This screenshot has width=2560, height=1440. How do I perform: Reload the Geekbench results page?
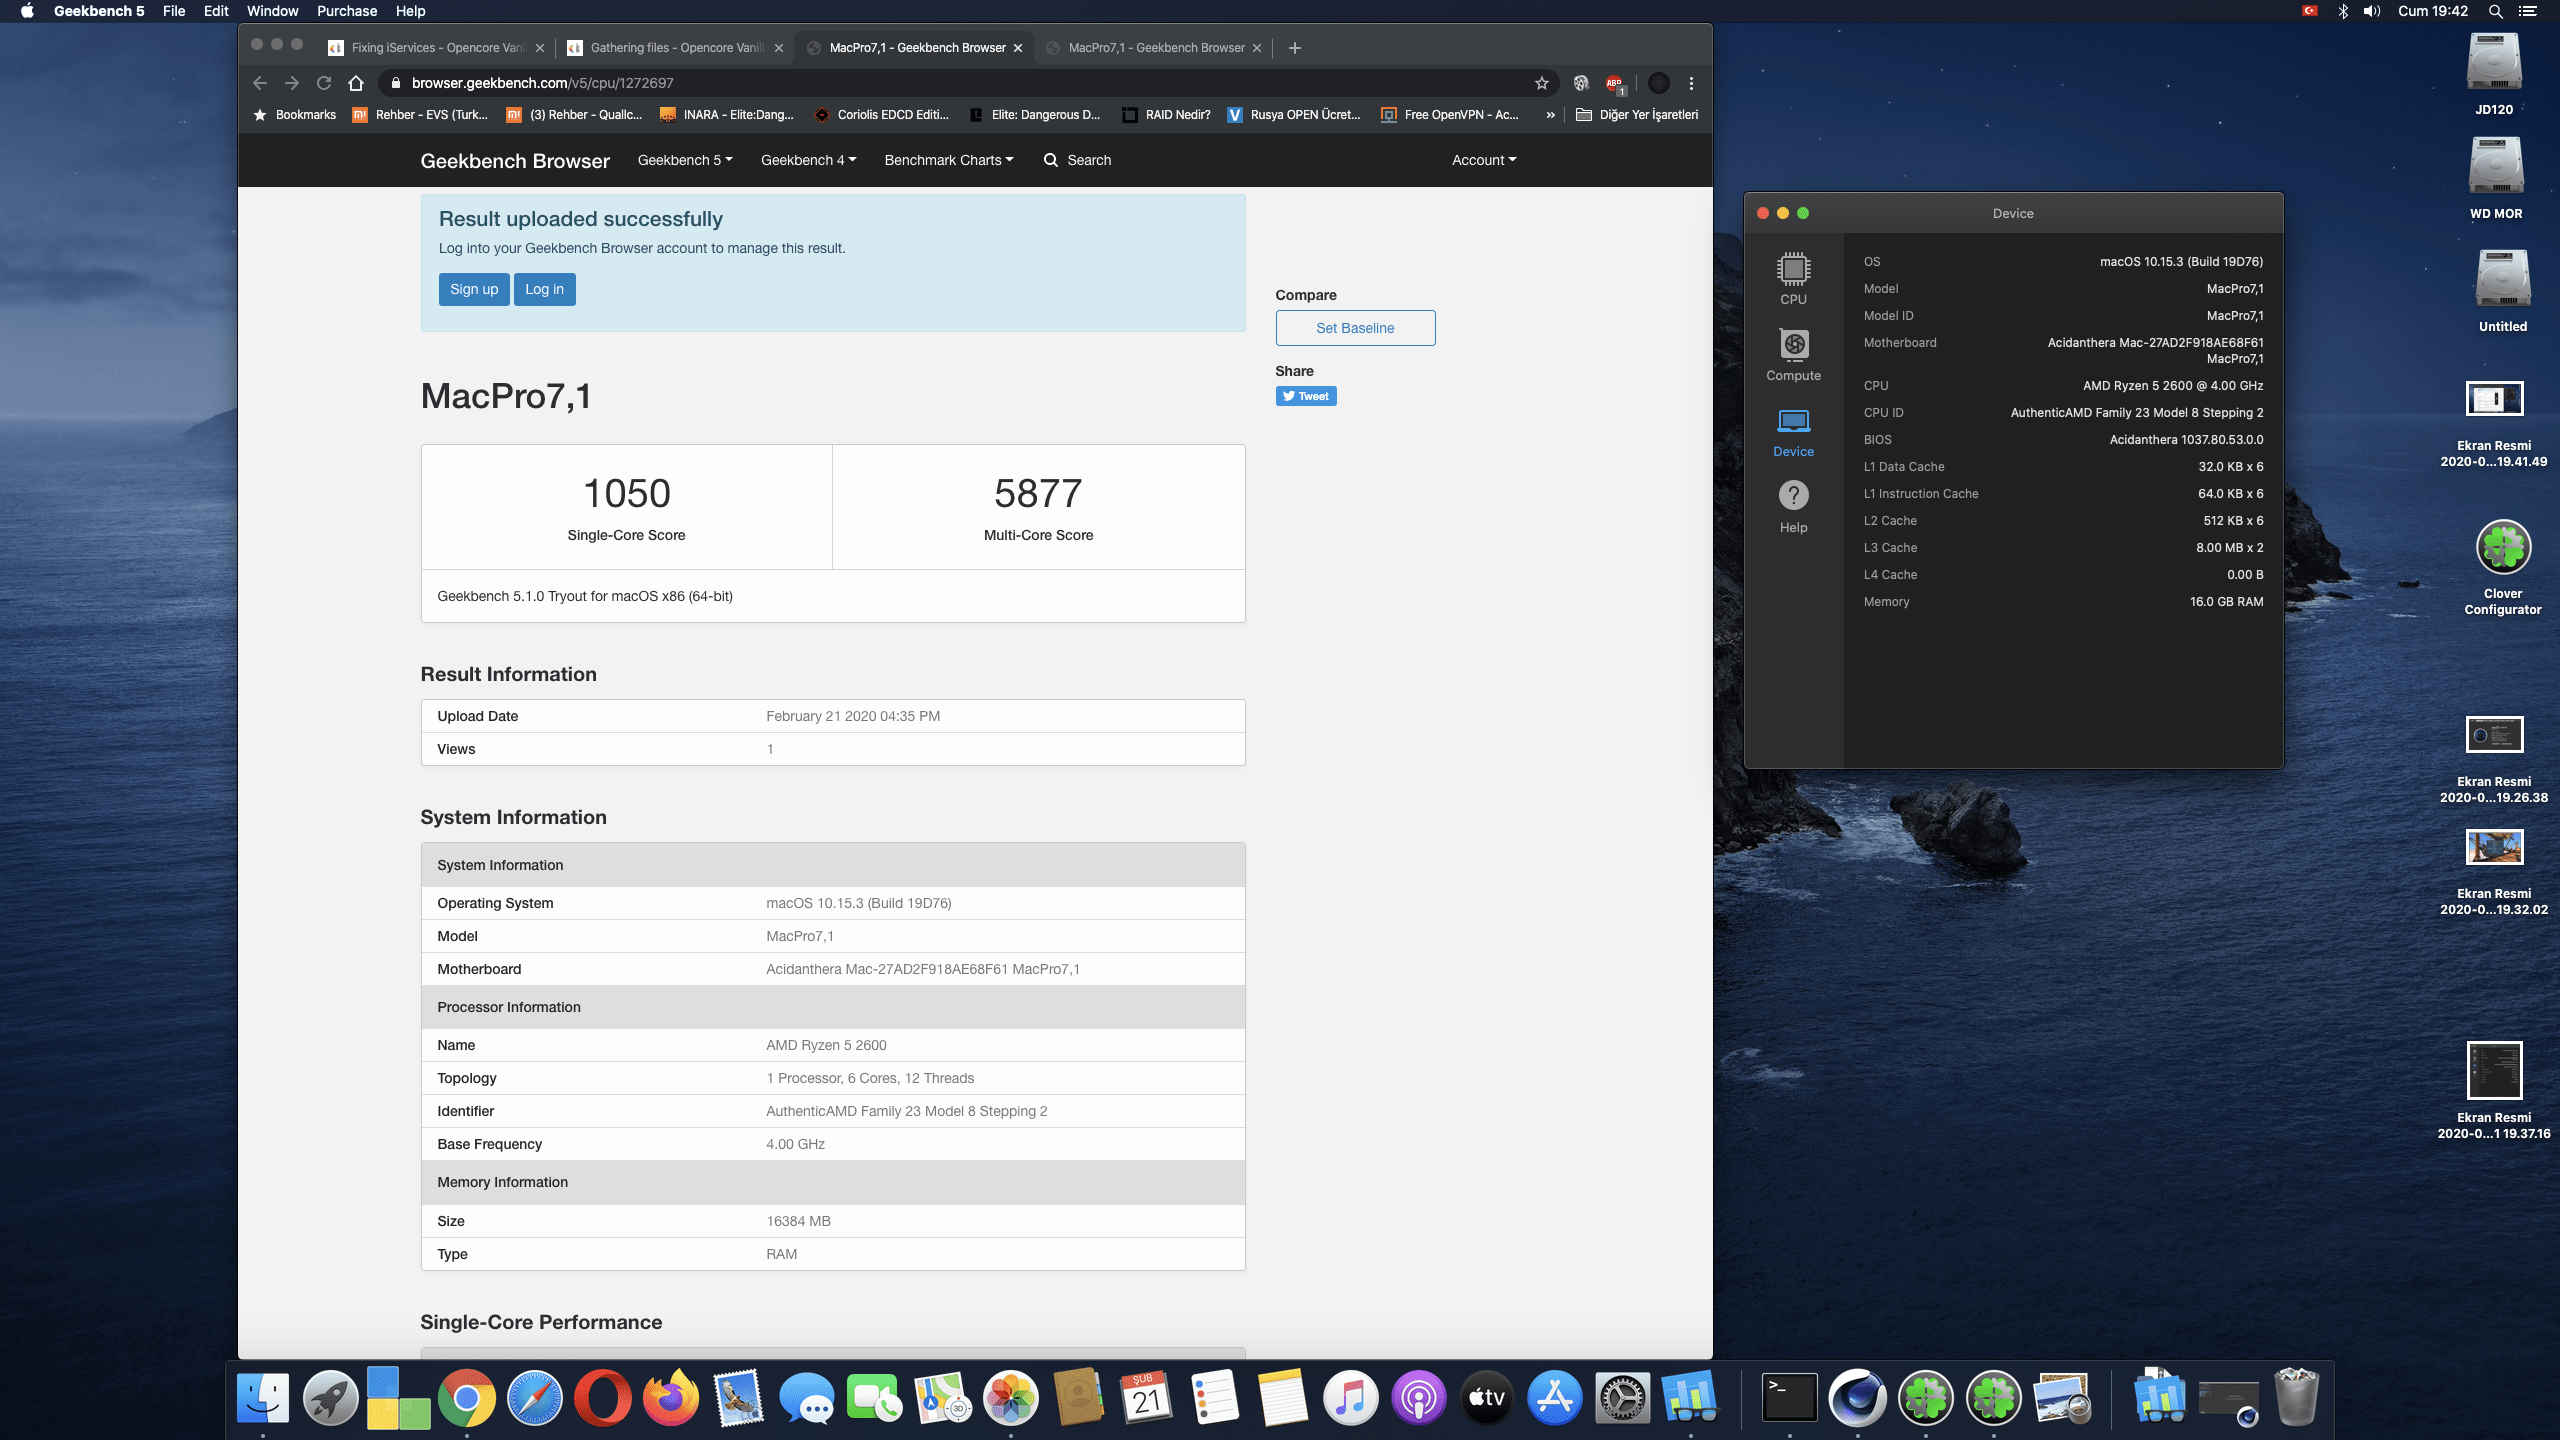[324, 83]
